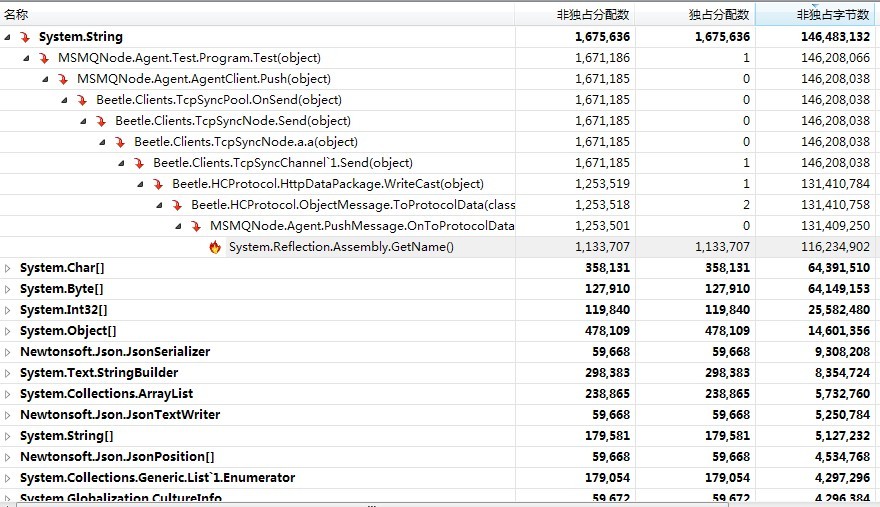Click the arrow icon beside PushMessage.OnToProtocolData
Viewport: 880px width, 507px height.
tap(197, 227)
